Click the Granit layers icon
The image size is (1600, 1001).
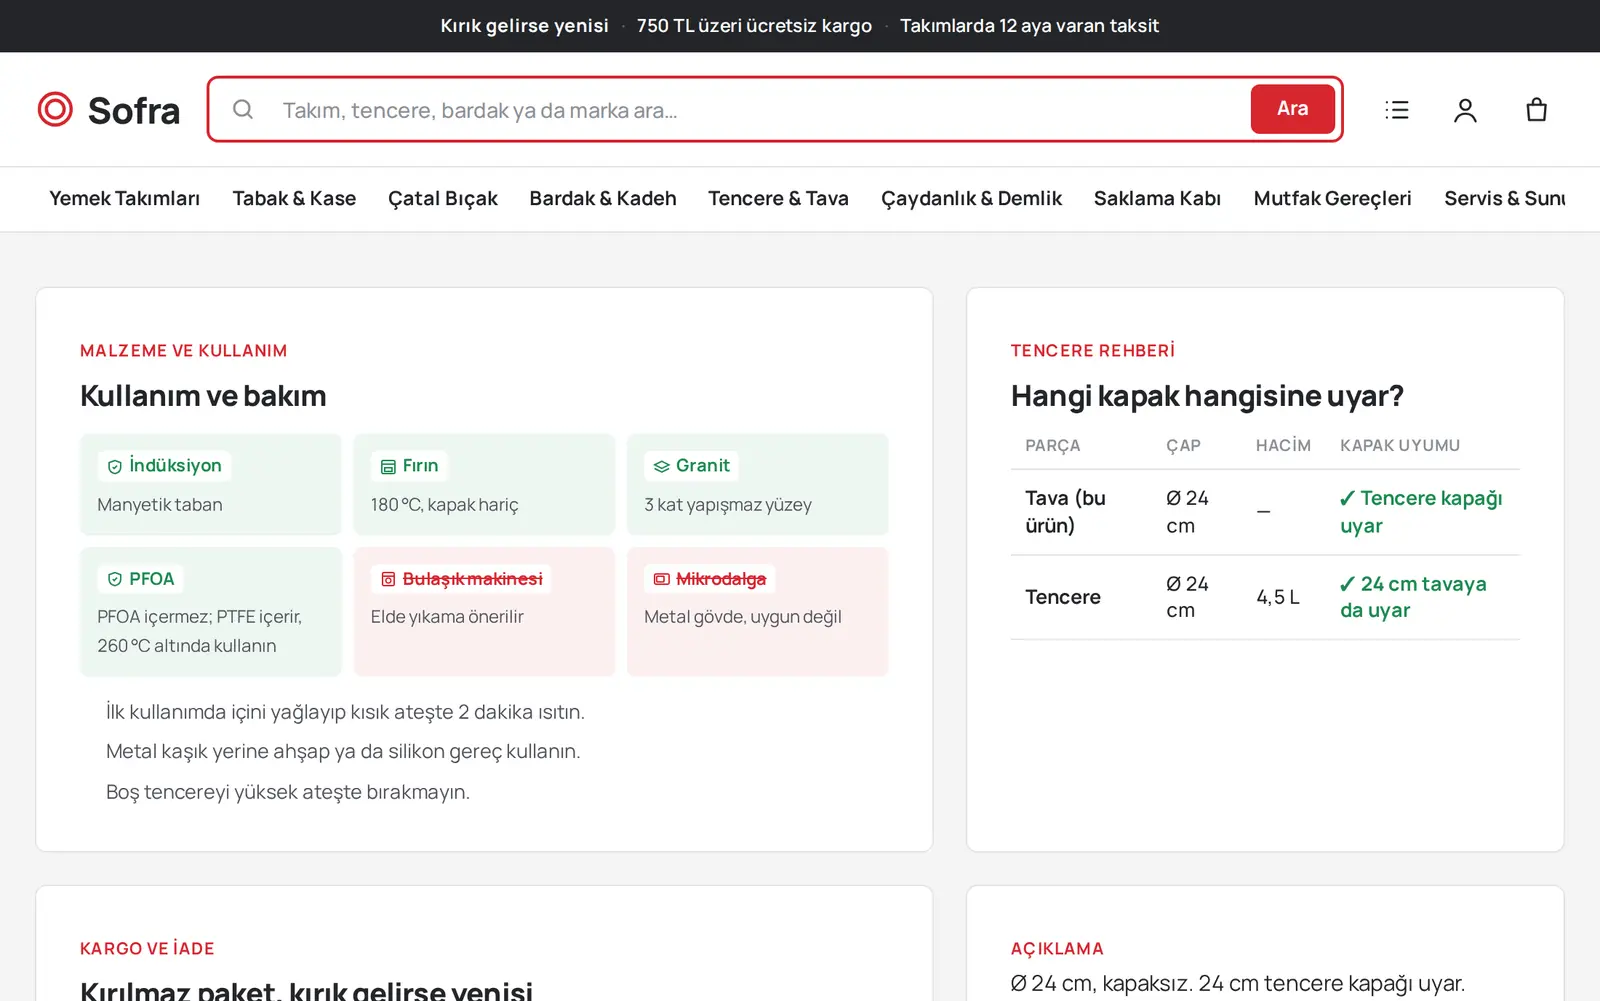point(662,466)
